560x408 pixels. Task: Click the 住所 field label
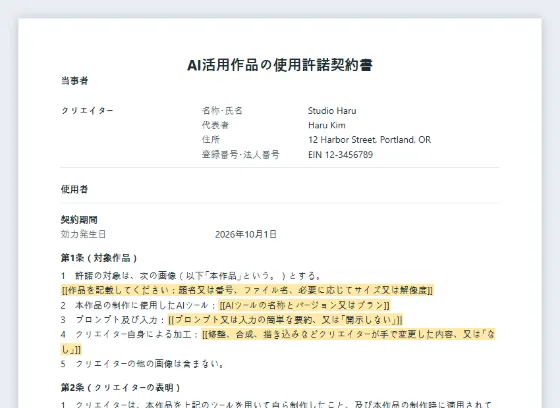coord(211,140)
